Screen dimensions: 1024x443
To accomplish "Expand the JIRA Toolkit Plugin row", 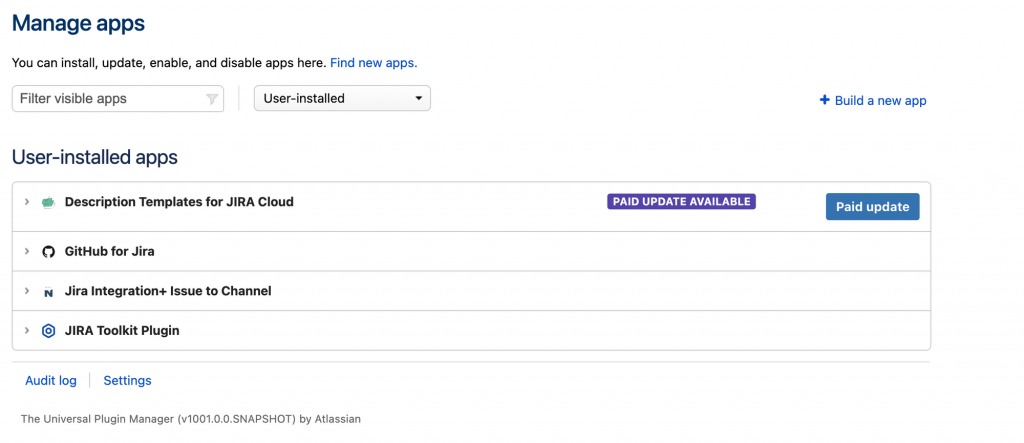I will click(x=28, y=331).
